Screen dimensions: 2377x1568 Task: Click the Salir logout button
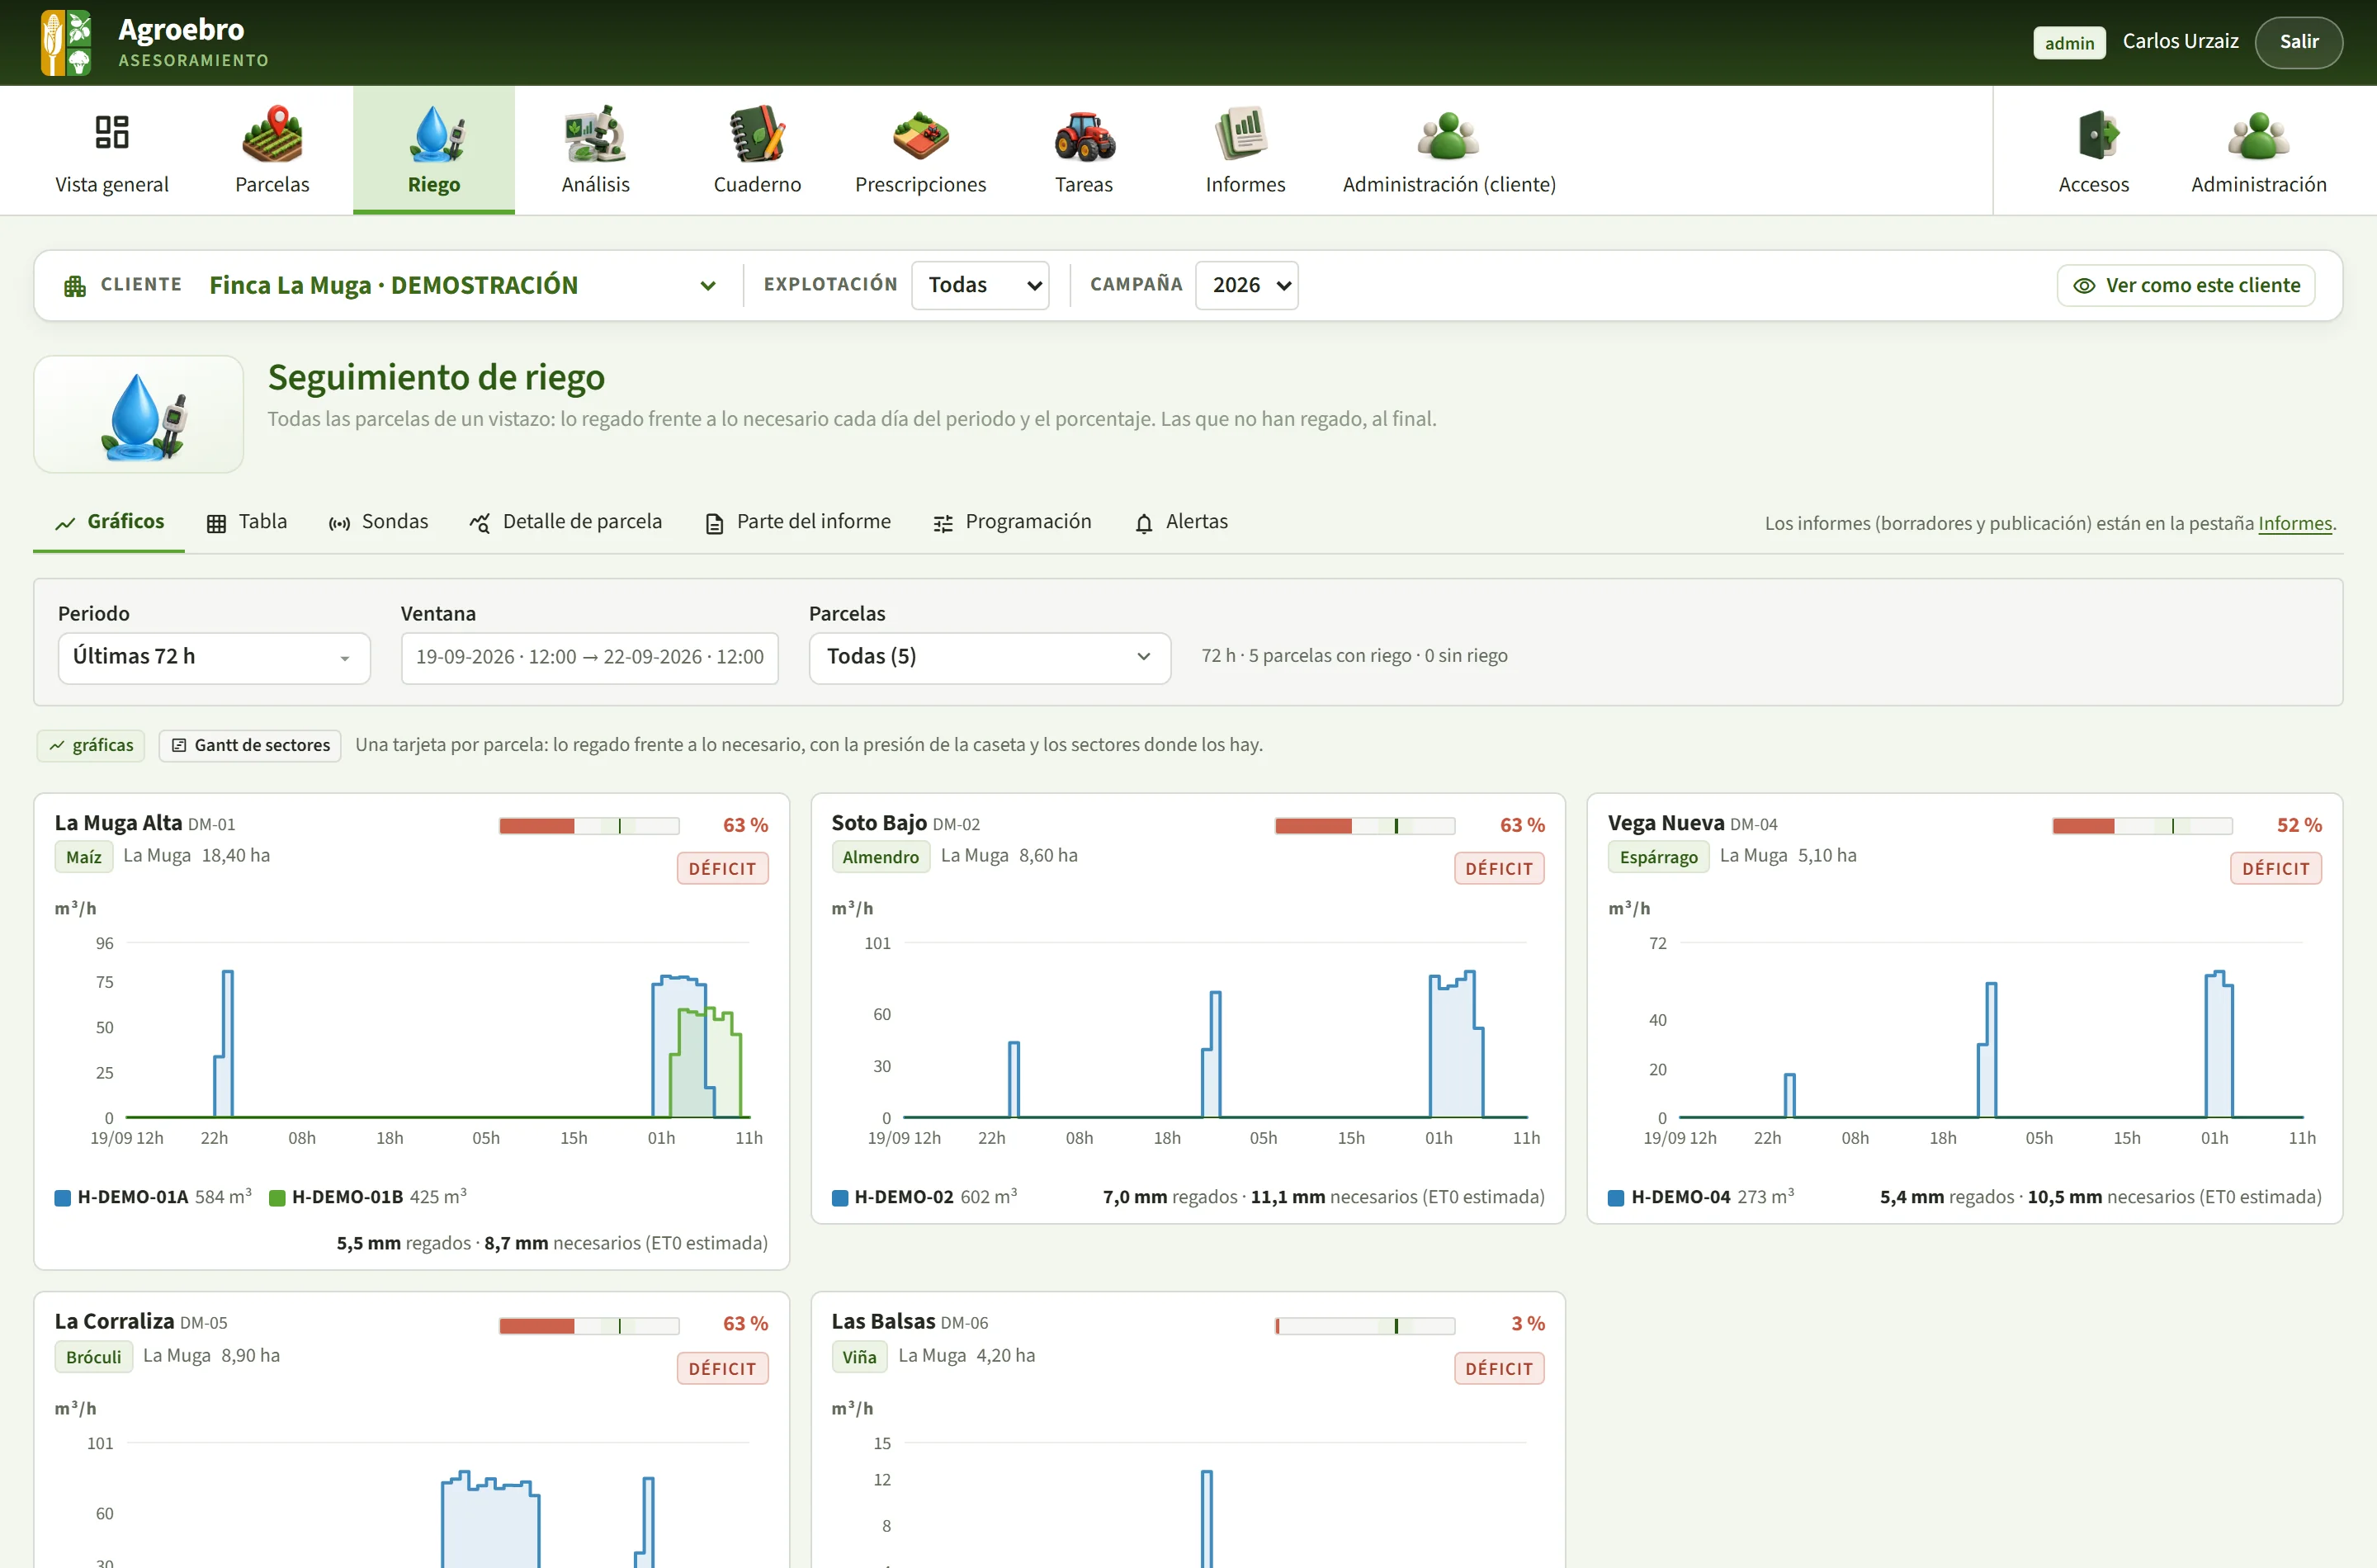(x=2298, y=42)
